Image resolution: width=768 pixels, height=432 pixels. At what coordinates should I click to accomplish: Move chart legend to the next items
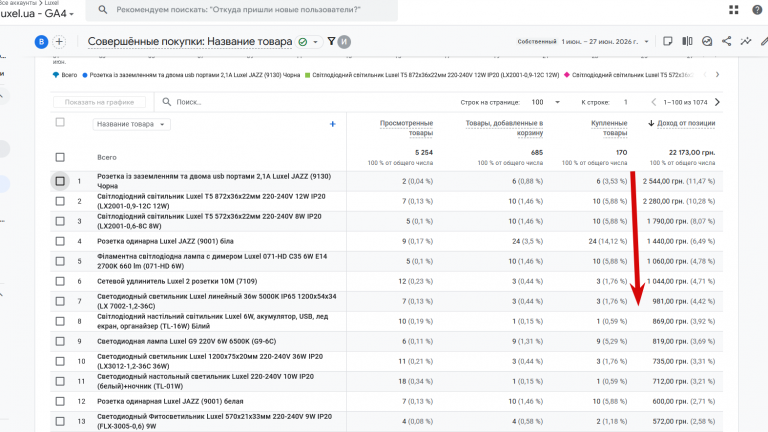pos(717,74)
